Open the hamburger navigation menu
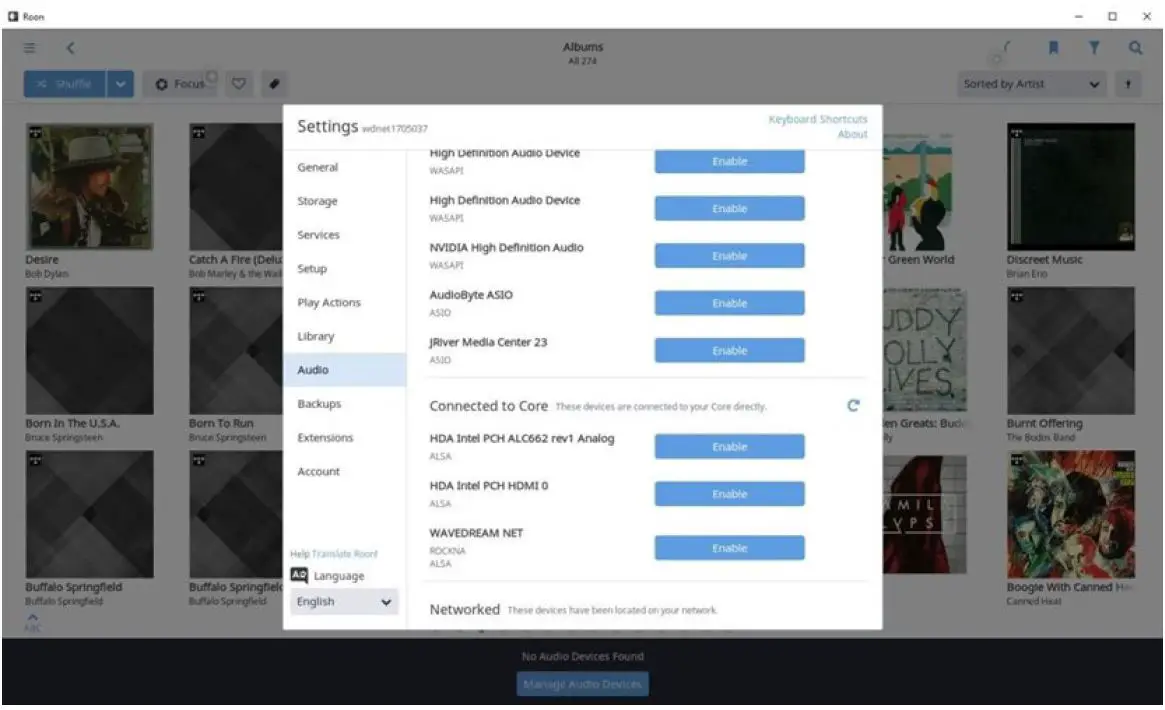The width and height of the screenshot is (1165, 710). tap(30, 48)
